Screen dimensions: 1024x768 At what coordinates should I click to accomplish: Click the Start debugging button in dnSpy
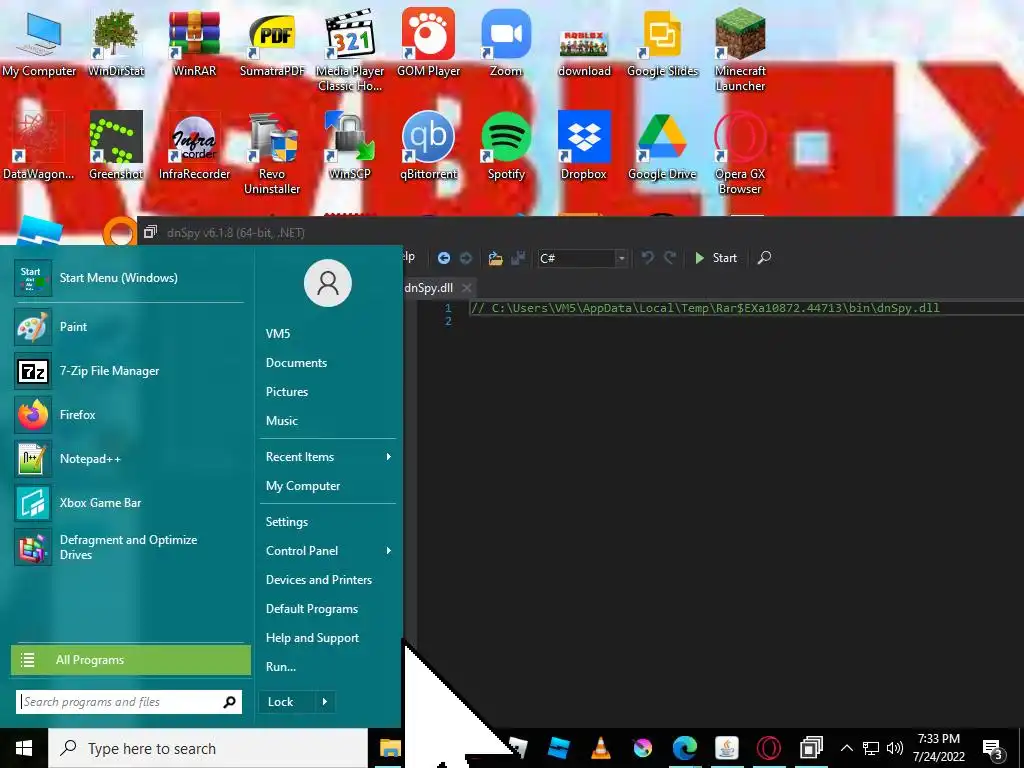(716, 258)
